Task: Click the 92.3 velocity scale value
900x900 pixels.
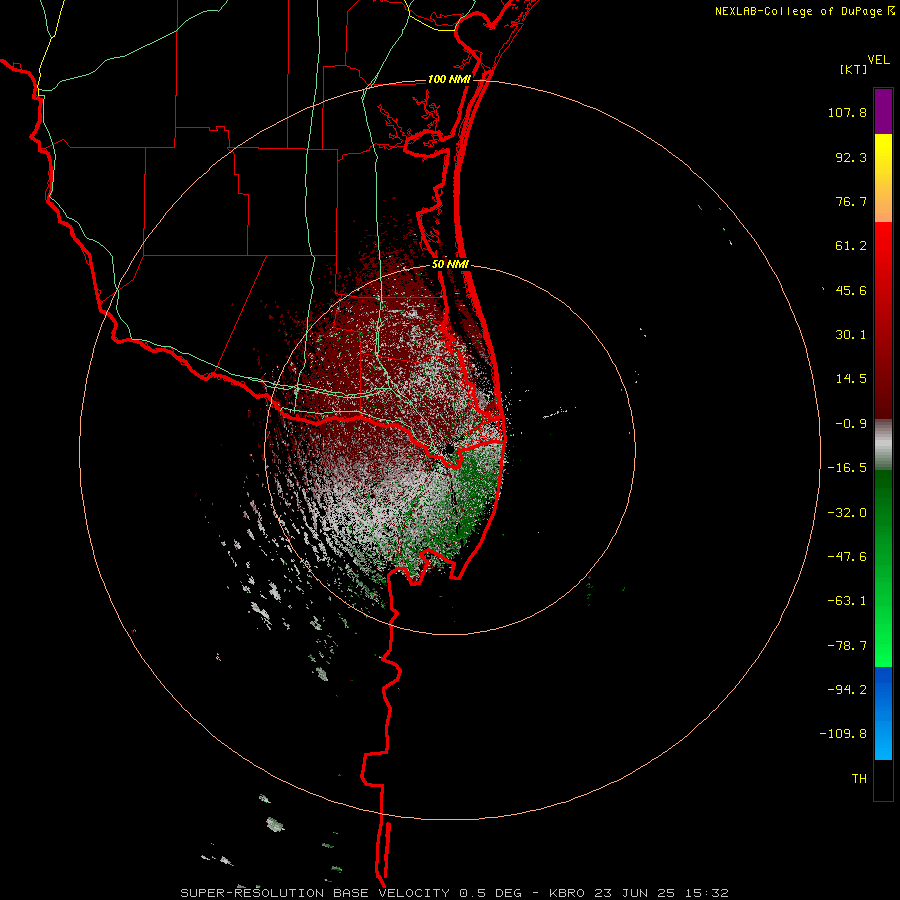Action: click(x=851, y=157)
